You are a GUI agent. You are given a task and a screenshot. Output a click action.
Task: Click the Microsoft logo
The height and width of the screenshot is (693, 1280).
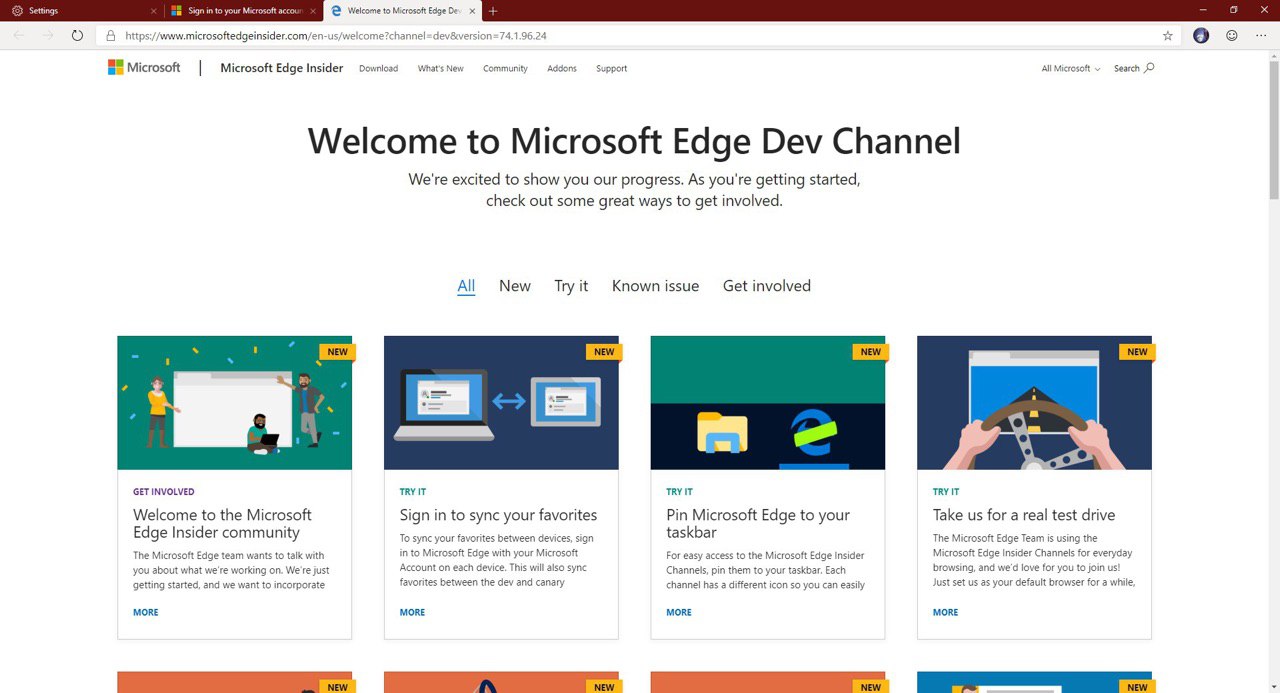(144, 68)
